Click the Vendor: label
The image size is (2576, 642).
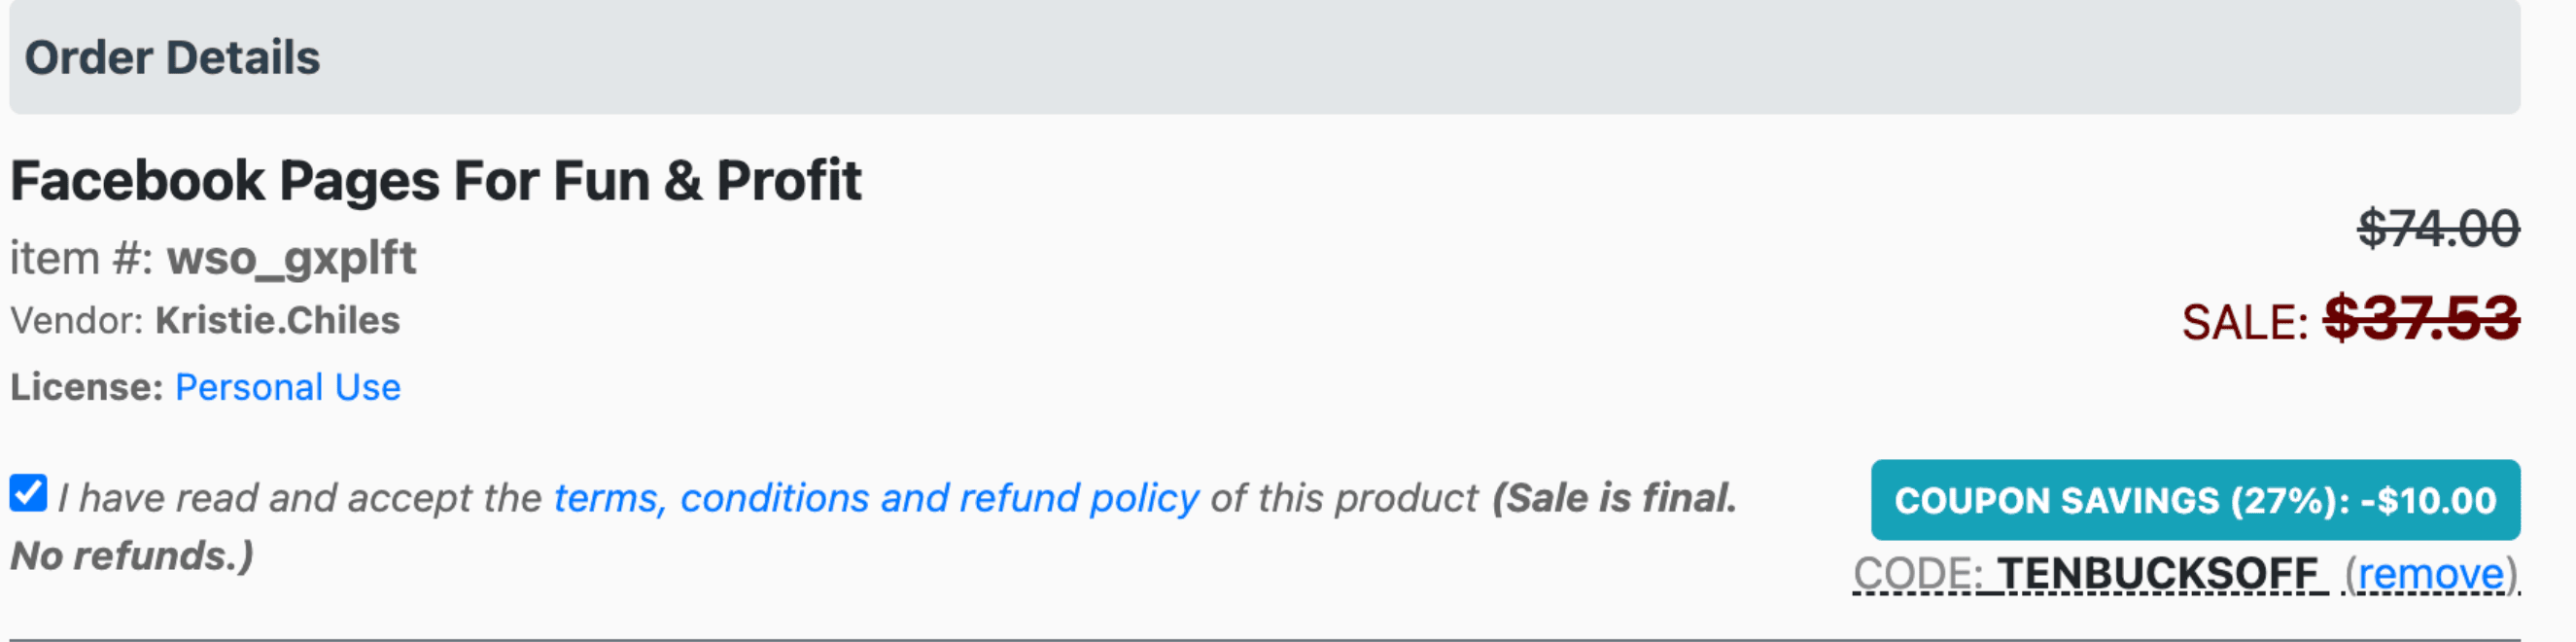click(77, 321)
